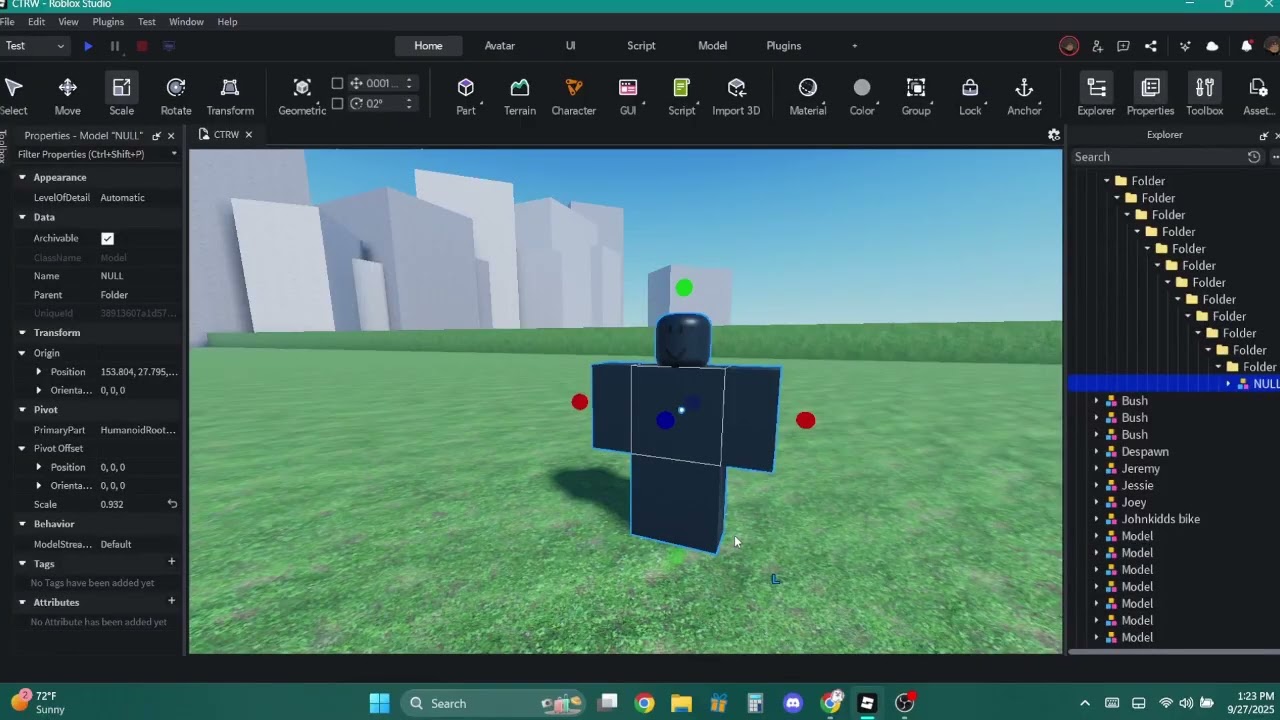
Task: Switch to the Avatar tab
Action: pos(500,46)
